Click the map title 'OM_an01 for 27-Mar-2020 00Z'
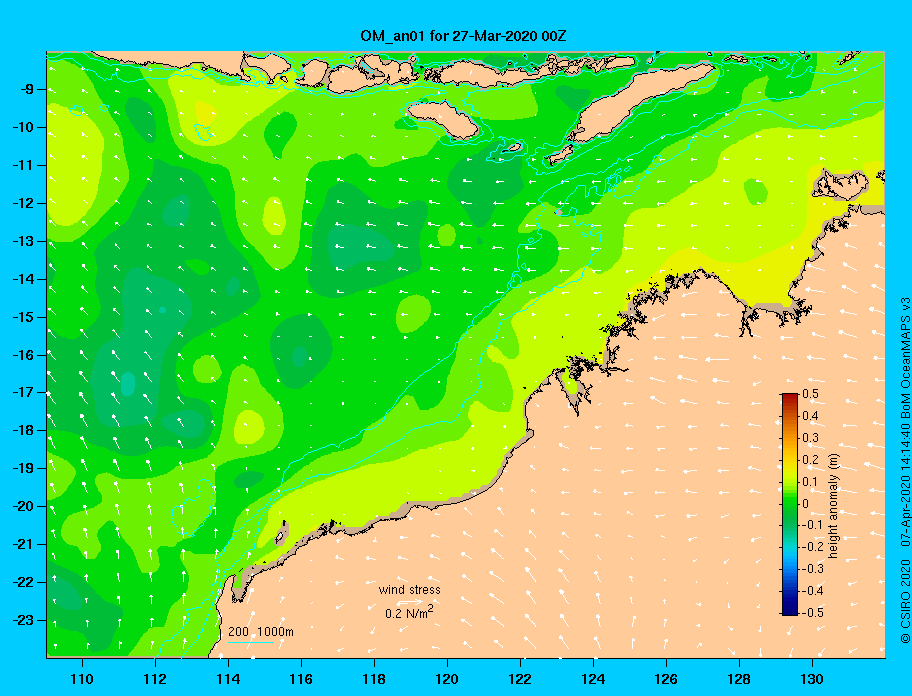This screenshot has height=696, width=912. click(x=463, y=36)
